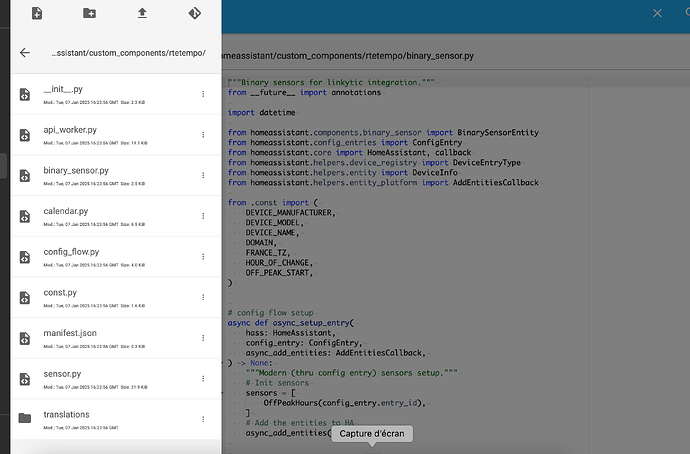Open calendar.py in the file list
690x454 pixels.
pos(116,216)
